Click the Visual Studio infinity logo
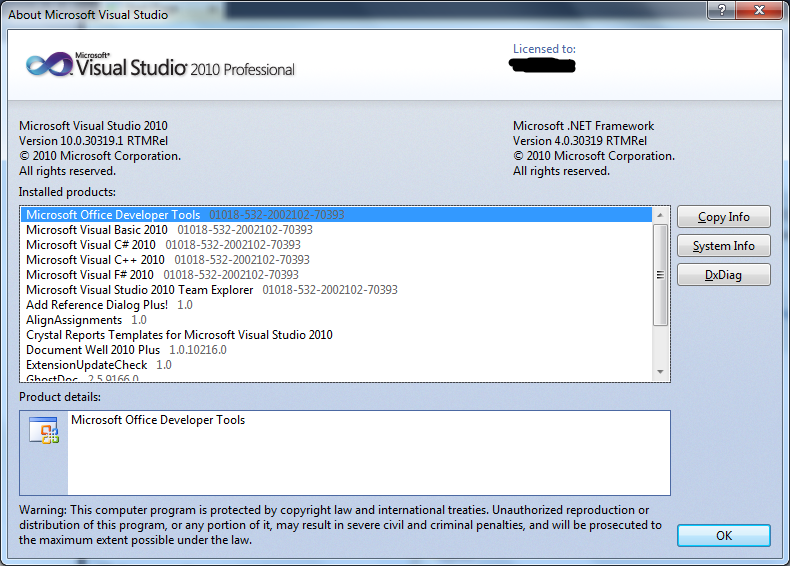Screen dimensions: 790x566 49,65
